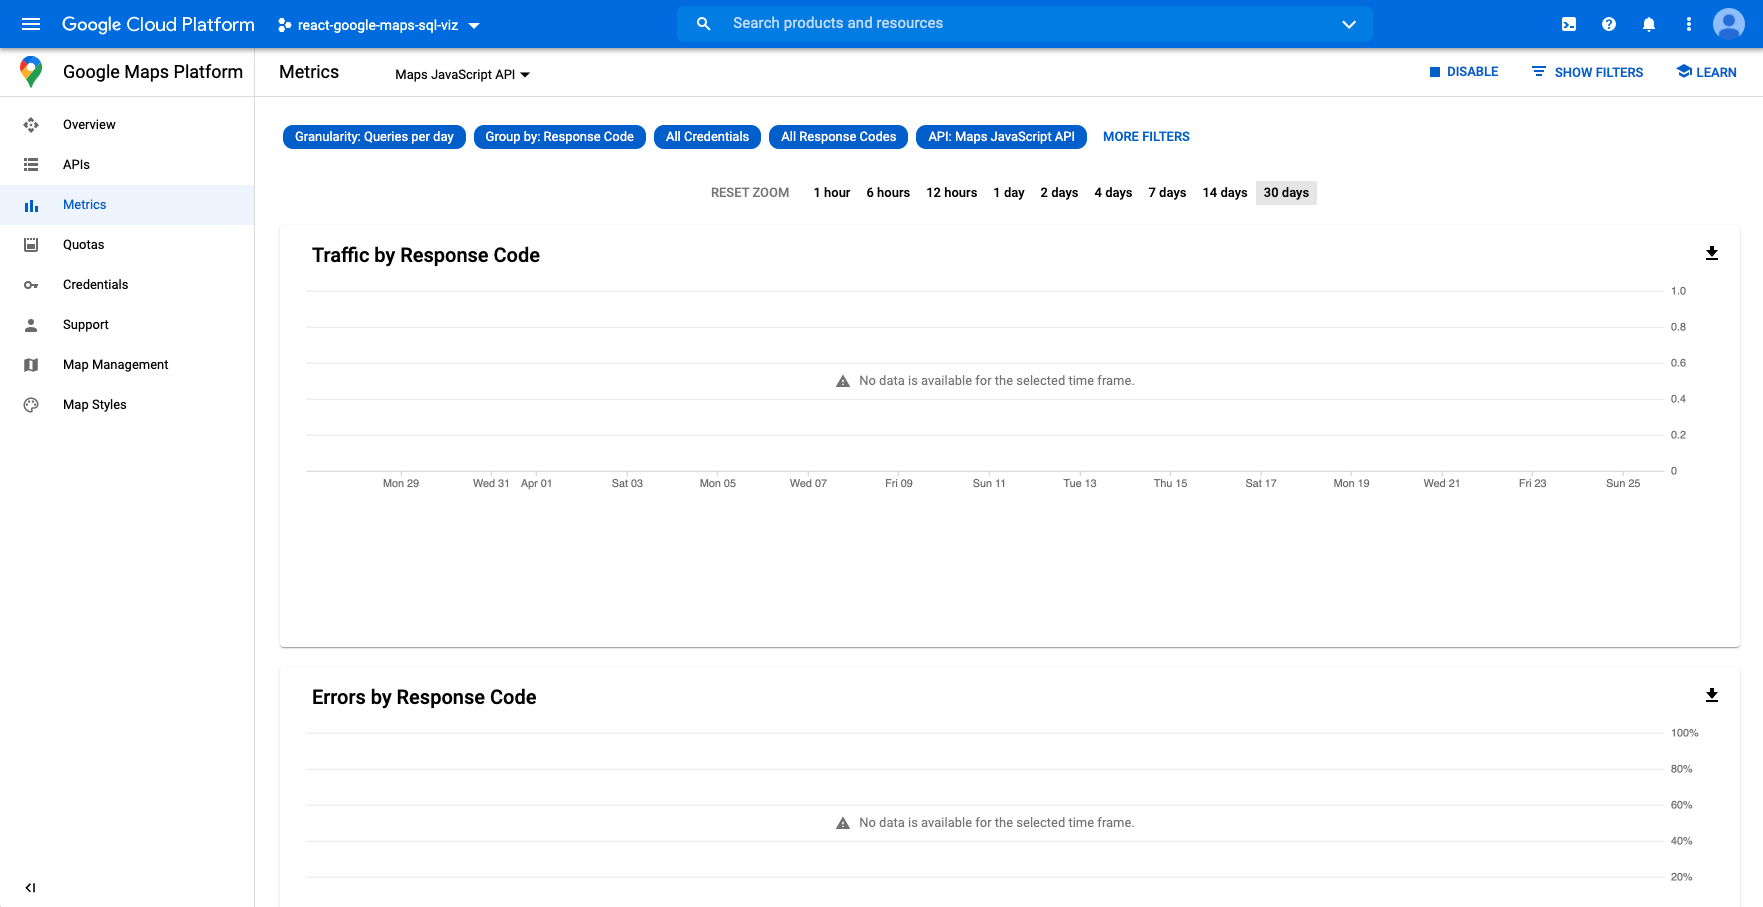1763x907 pixels.
Task: Open the Maps JavaScript API dropdown
Action: pos(462,75)
